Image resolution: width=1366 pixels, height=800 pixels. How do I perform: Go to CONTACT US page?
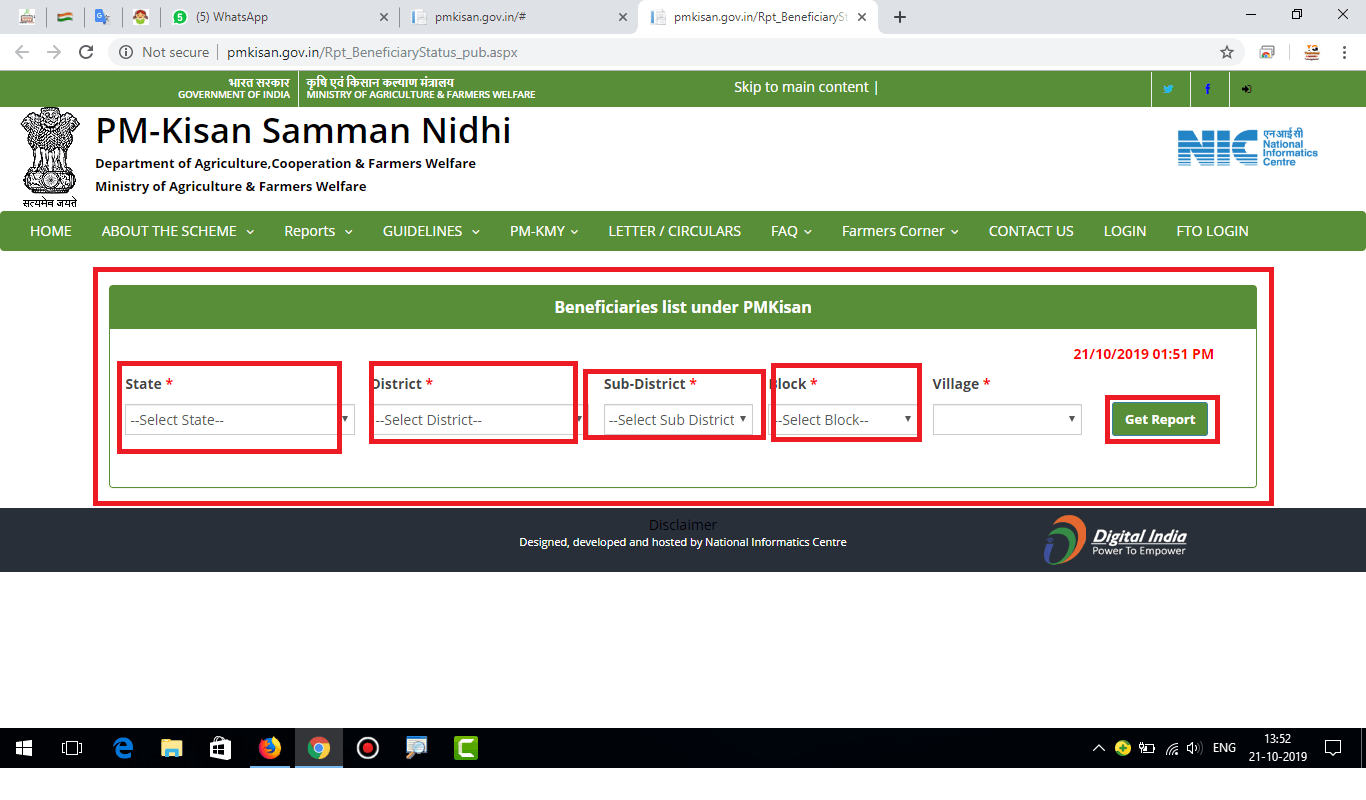tap(1031, 231)
